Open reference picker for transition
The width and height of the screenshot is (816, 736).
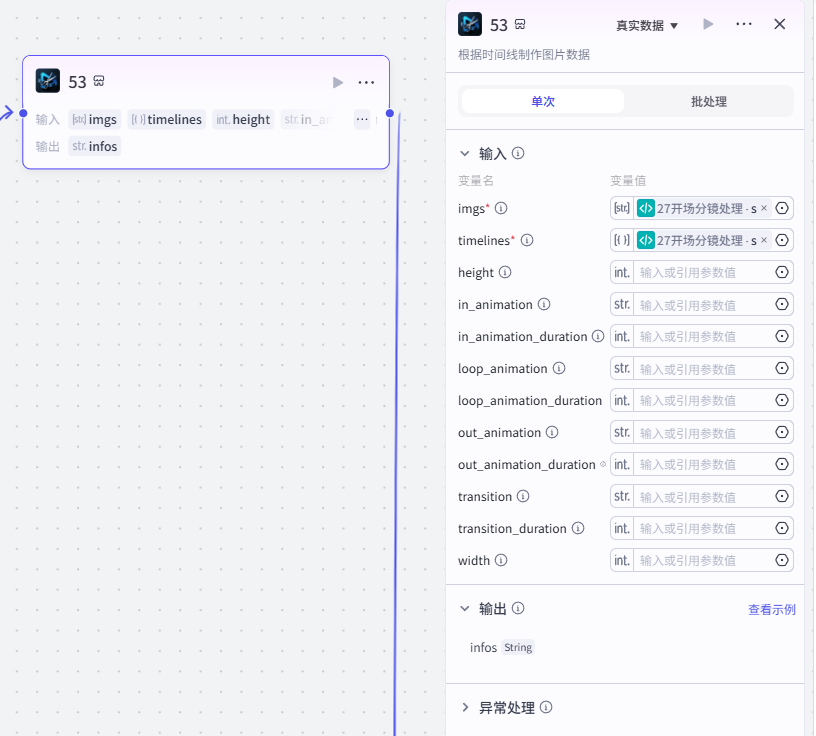click(x=782, y=496)
